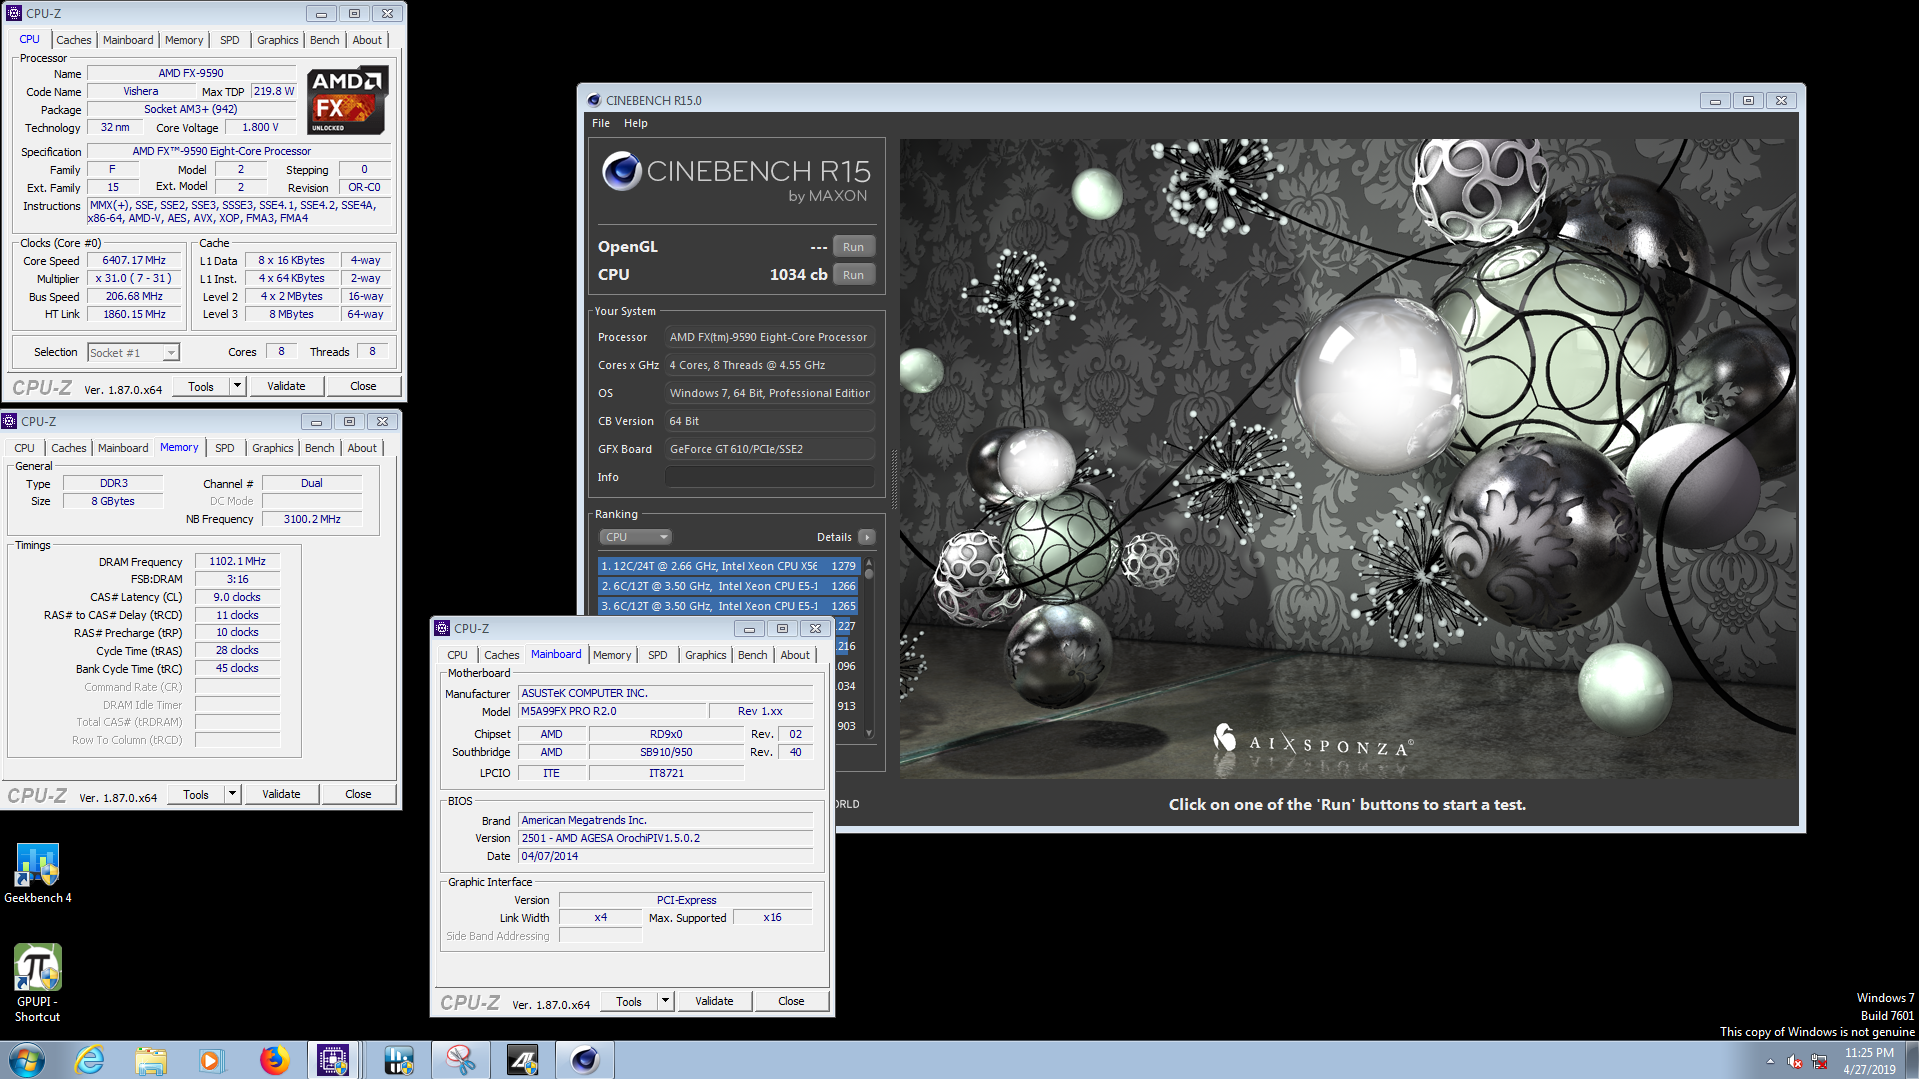Minimize the Cinebench R15.0 window
This screenshot has width=1919, height=1079.
tap(1715, 100)
